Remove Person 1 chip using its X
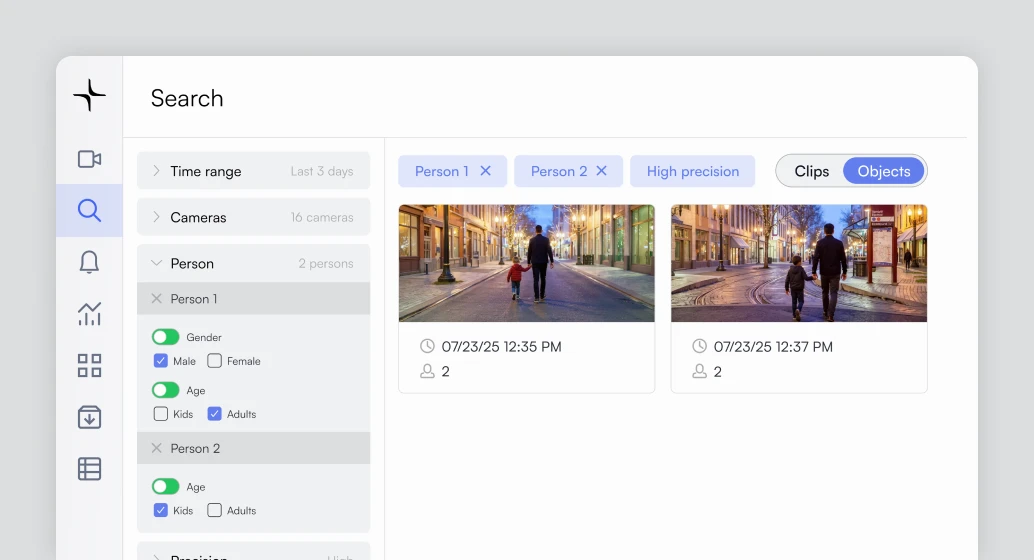 pos(485,171)
